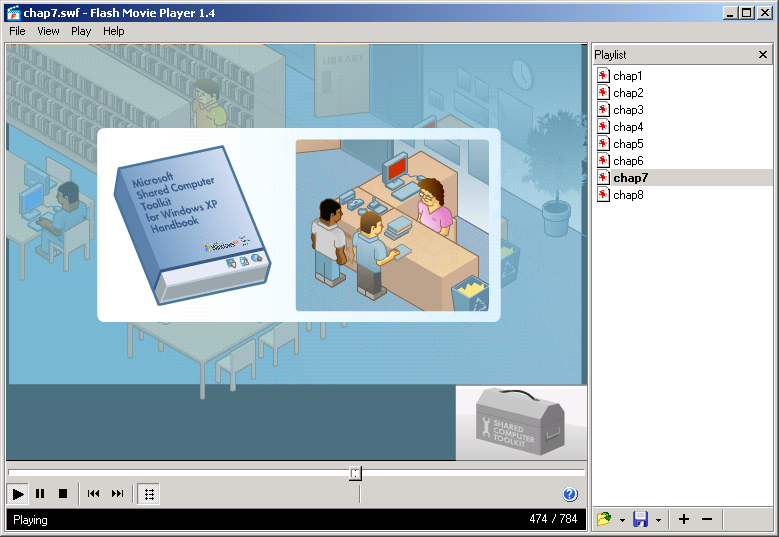Screen dimensions: 779x537
Task: Add an item with the plus button
Action: pos(684,519)
